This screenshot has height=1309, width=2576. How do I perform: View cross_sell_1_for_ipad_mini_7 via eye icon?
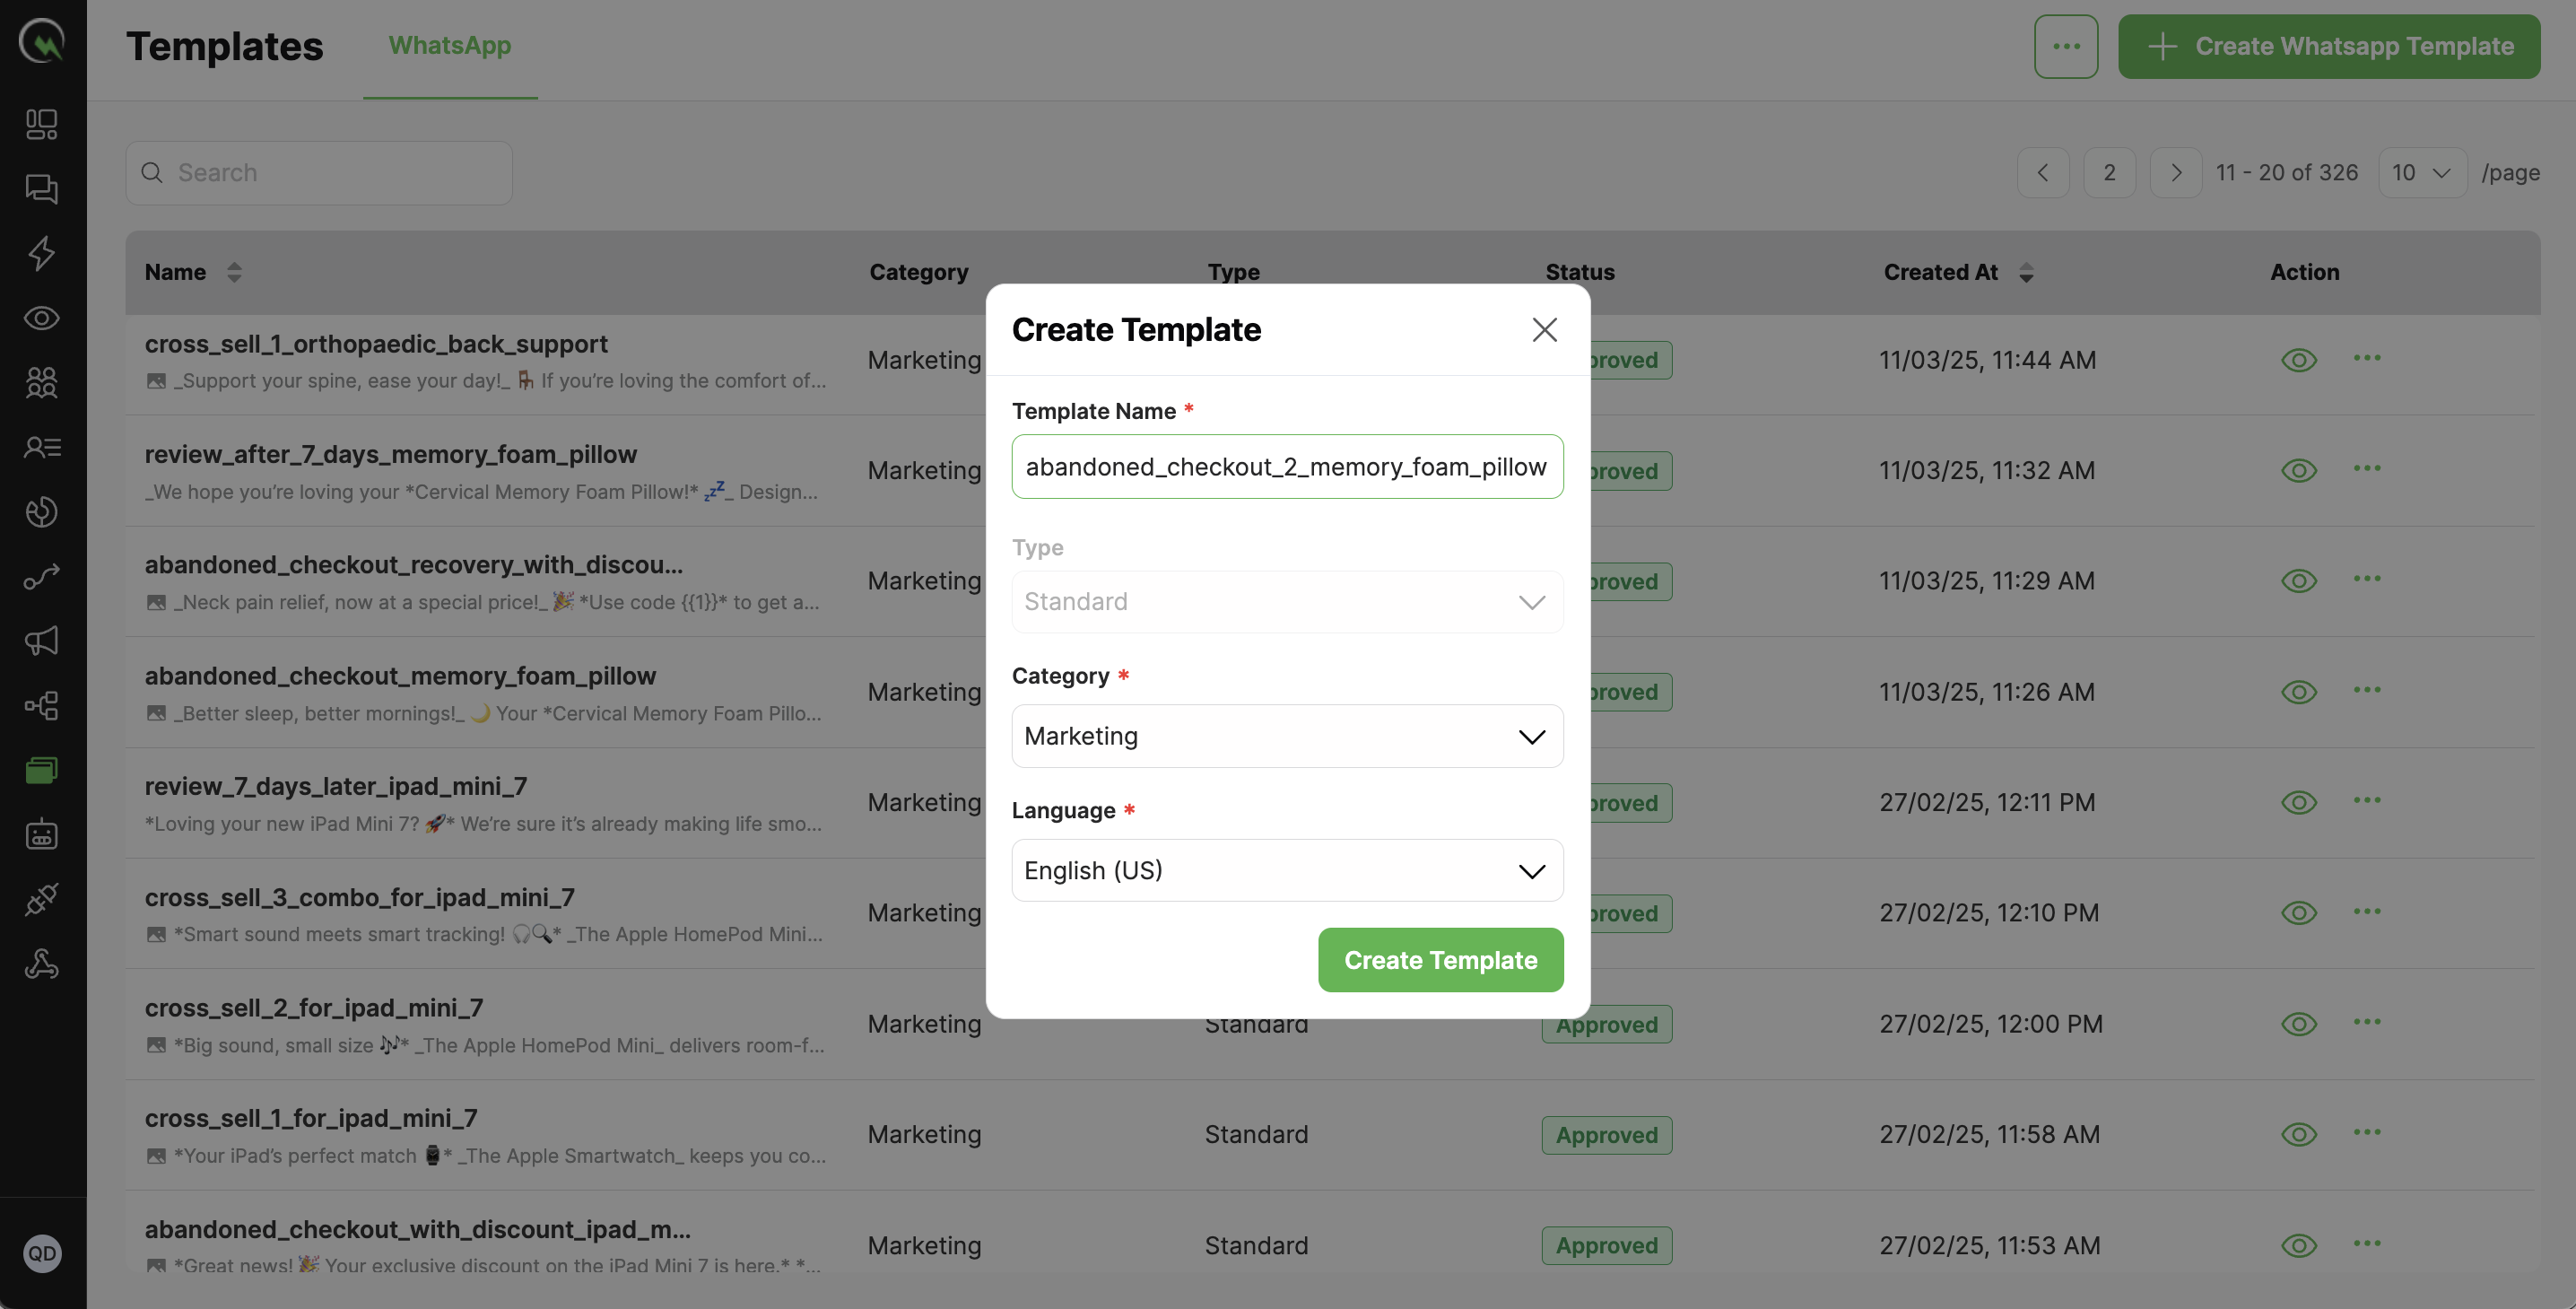coord(2299,1134)
